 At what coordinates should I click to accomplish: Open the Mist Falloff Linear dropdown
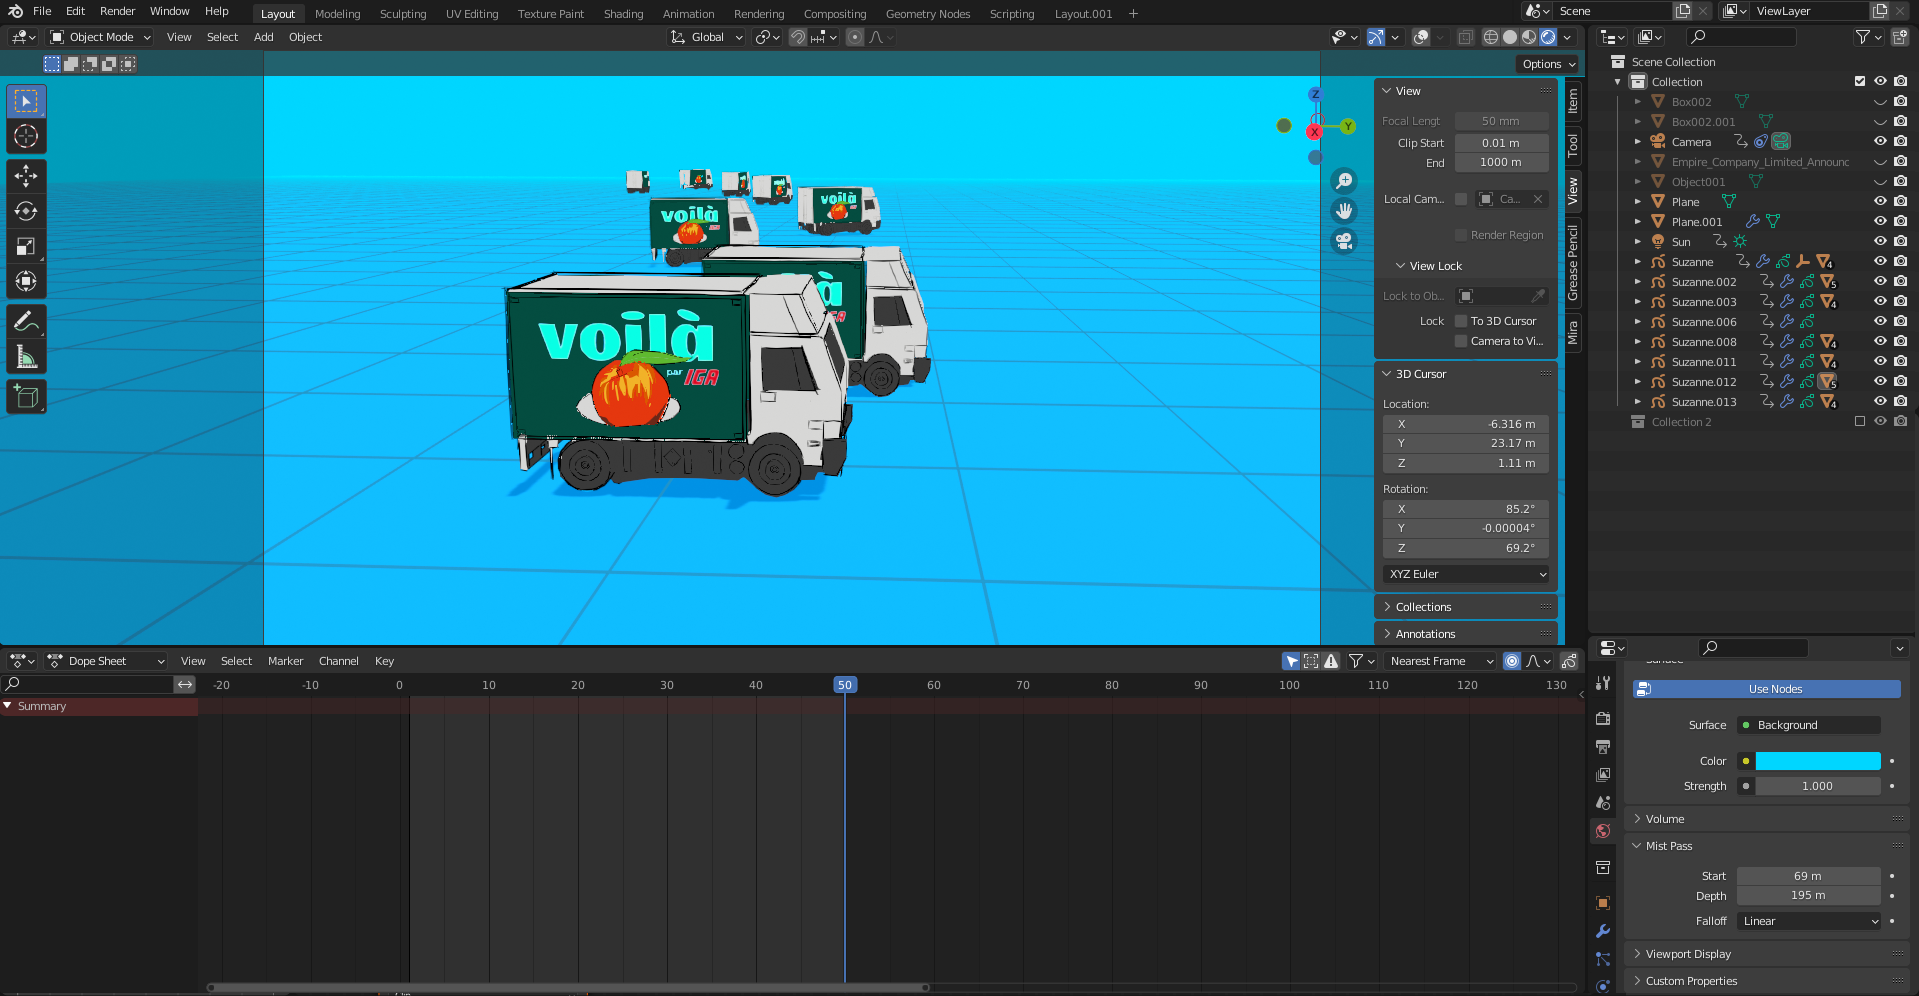(1809, 921)
